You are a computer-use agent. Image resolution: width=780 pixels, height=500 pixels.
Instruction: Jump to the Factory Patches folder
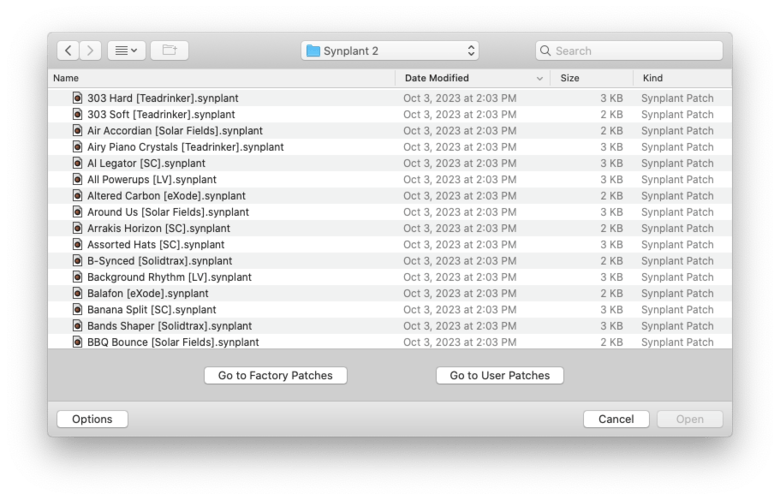tap(275, 375)
